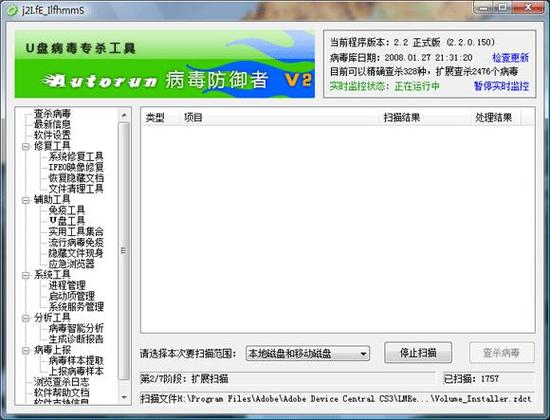Open IFEO映像修复 tool
The width and height of the screenshot is (550, 420).
(76, 167)
